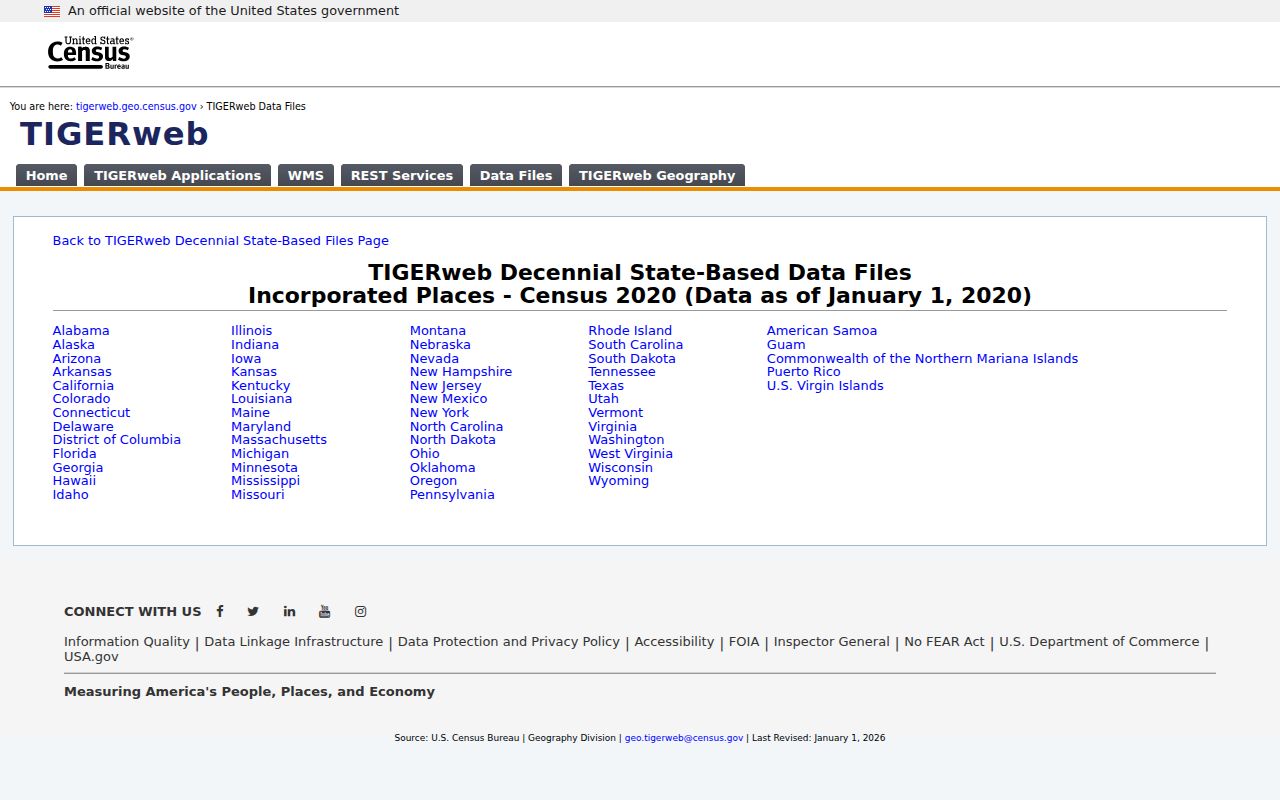Open the Alabama data file link
The width and height of the screenshot is (1280, 800).
pyautogui.click(x=81, y=331)
